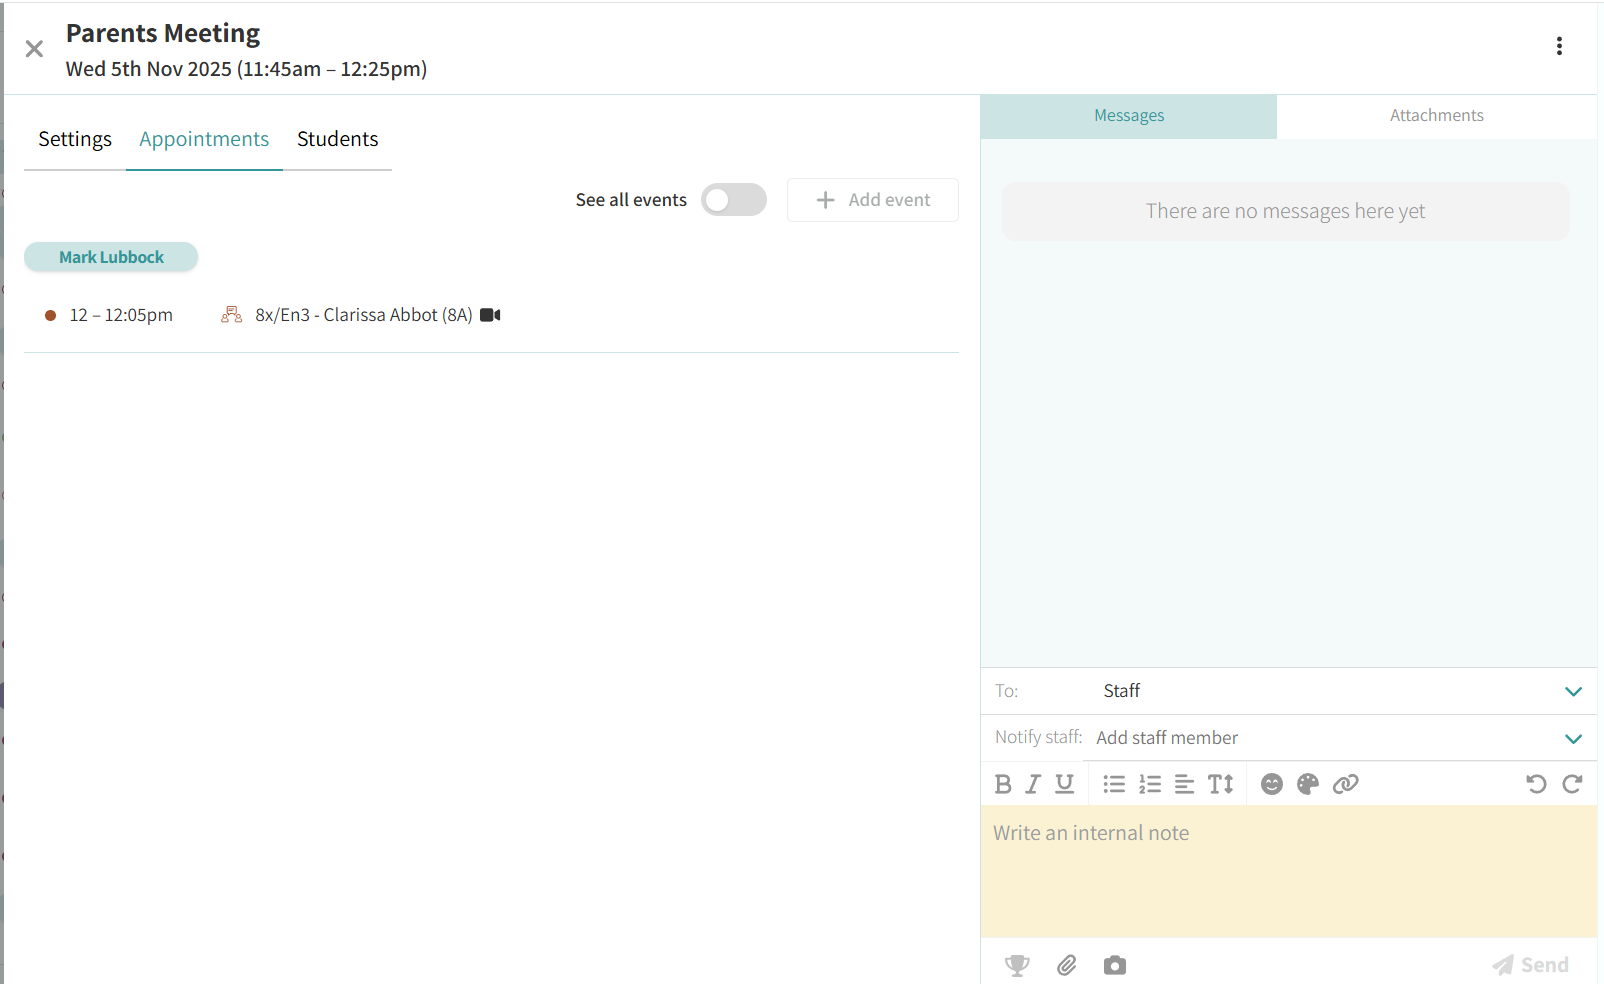Click the camera icon below the note
This screenshot has height=984, width=1604.
tap(1115, 965)
